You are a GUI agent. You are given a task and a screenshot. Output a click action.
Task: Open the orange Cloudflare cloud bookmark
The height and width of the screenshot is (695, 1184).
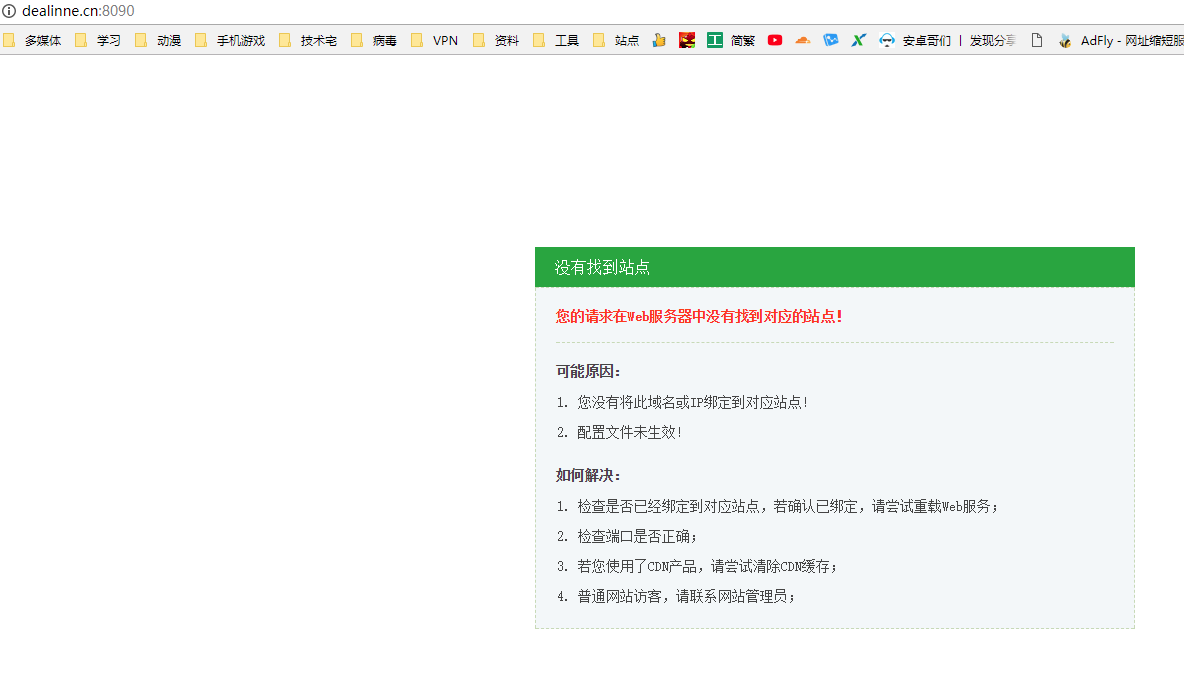(803, 41)
